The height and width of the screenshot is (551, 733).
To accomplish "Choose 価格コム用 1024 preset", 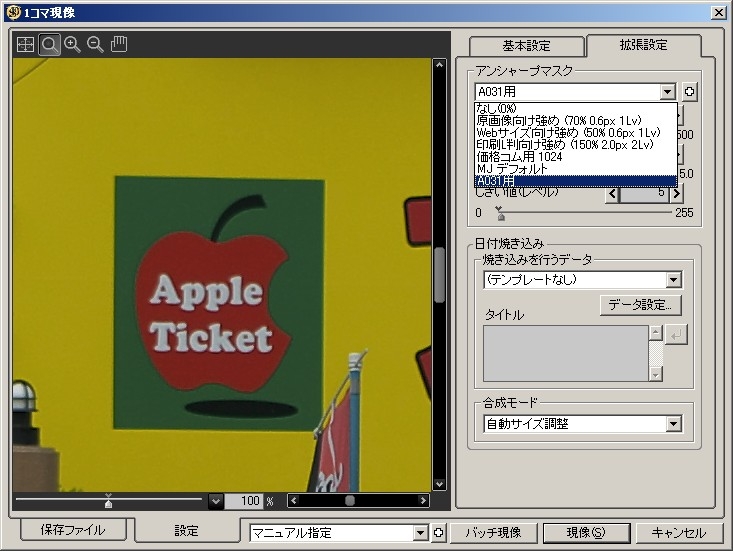I will coord(575,157).
